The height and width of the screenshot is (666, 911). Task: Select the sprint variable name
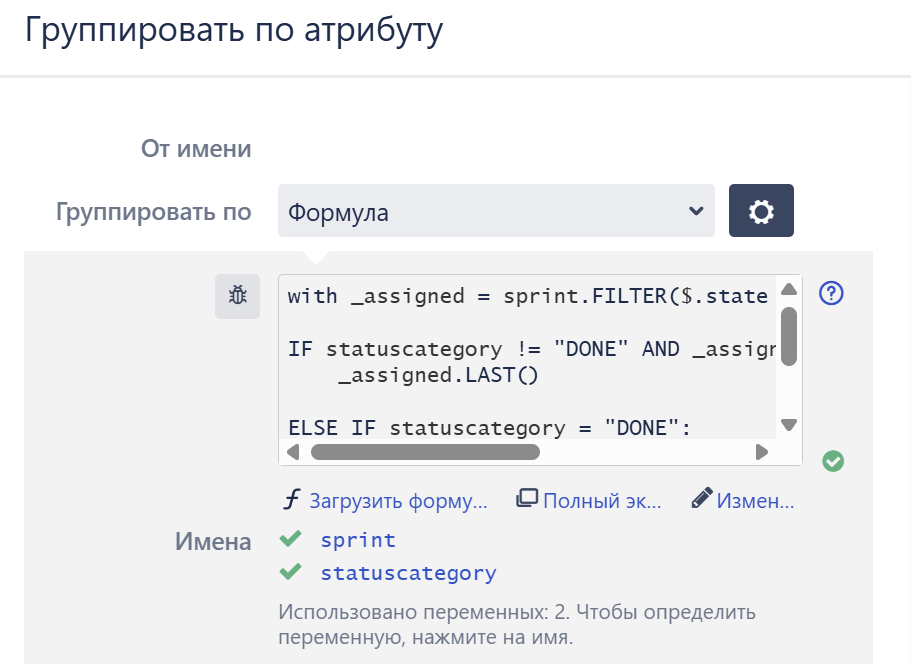[357, 539]
